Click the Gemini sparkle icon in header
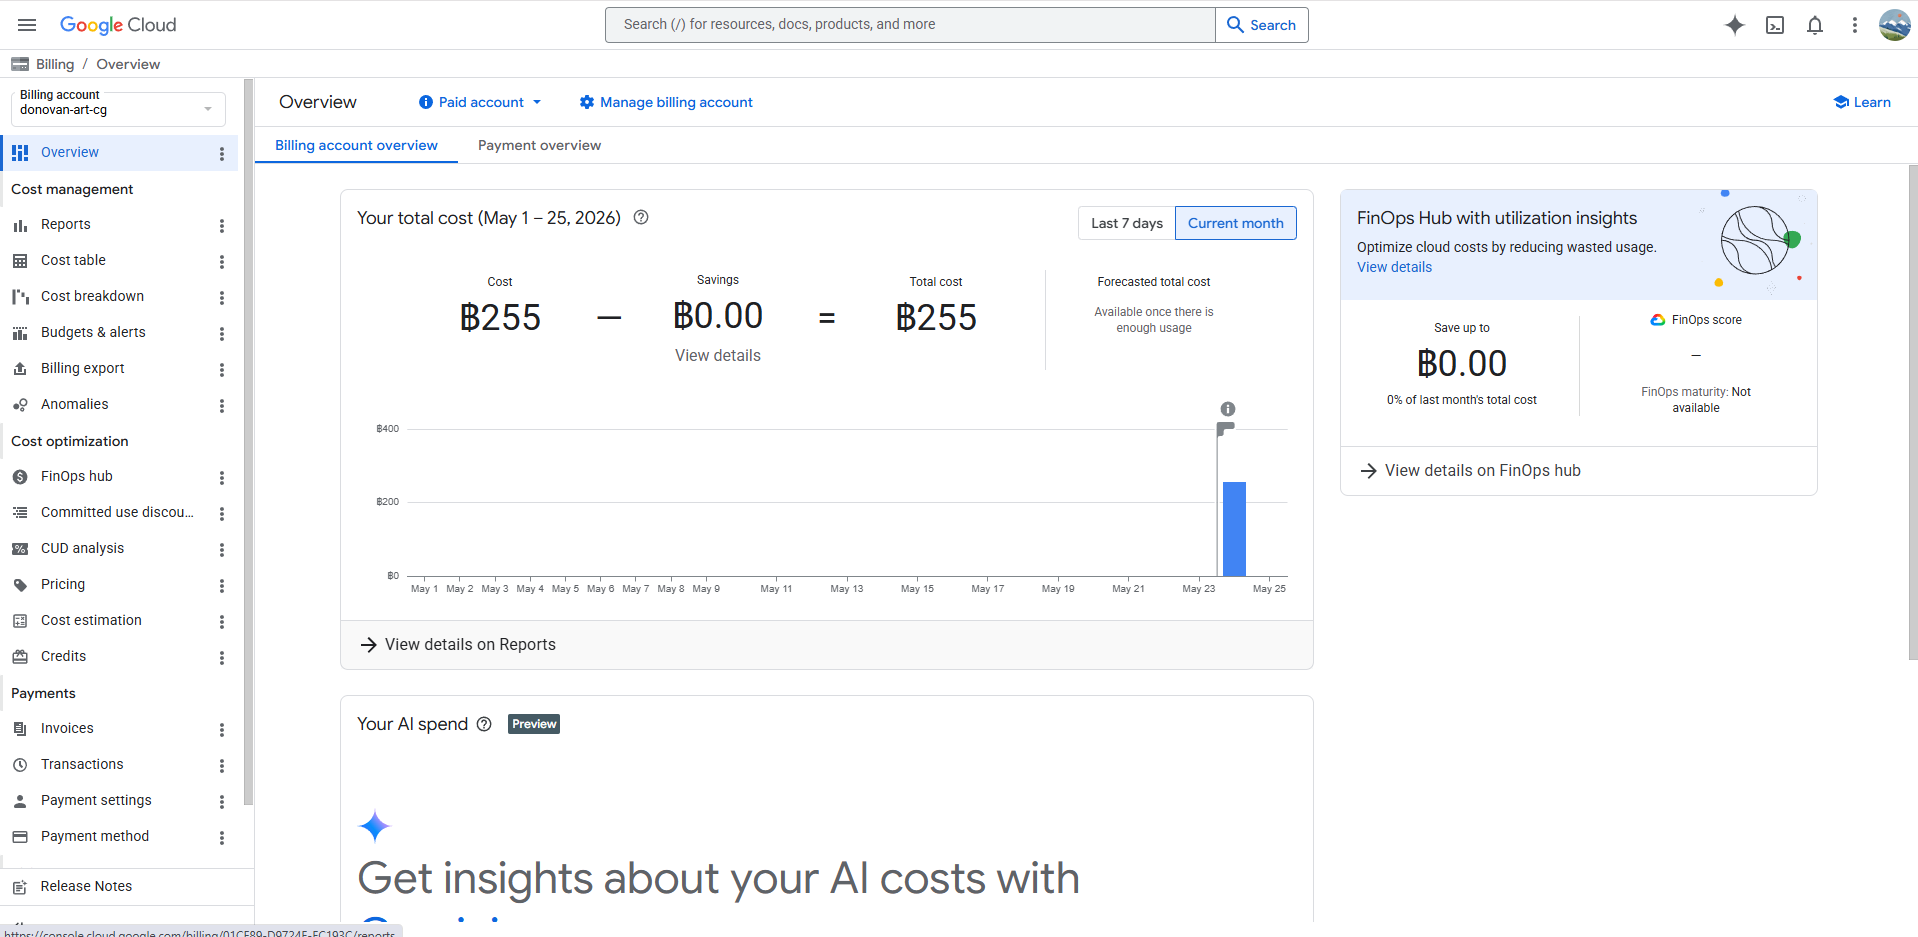Screen dimensions: 1918x937 tap(1735, 25)
